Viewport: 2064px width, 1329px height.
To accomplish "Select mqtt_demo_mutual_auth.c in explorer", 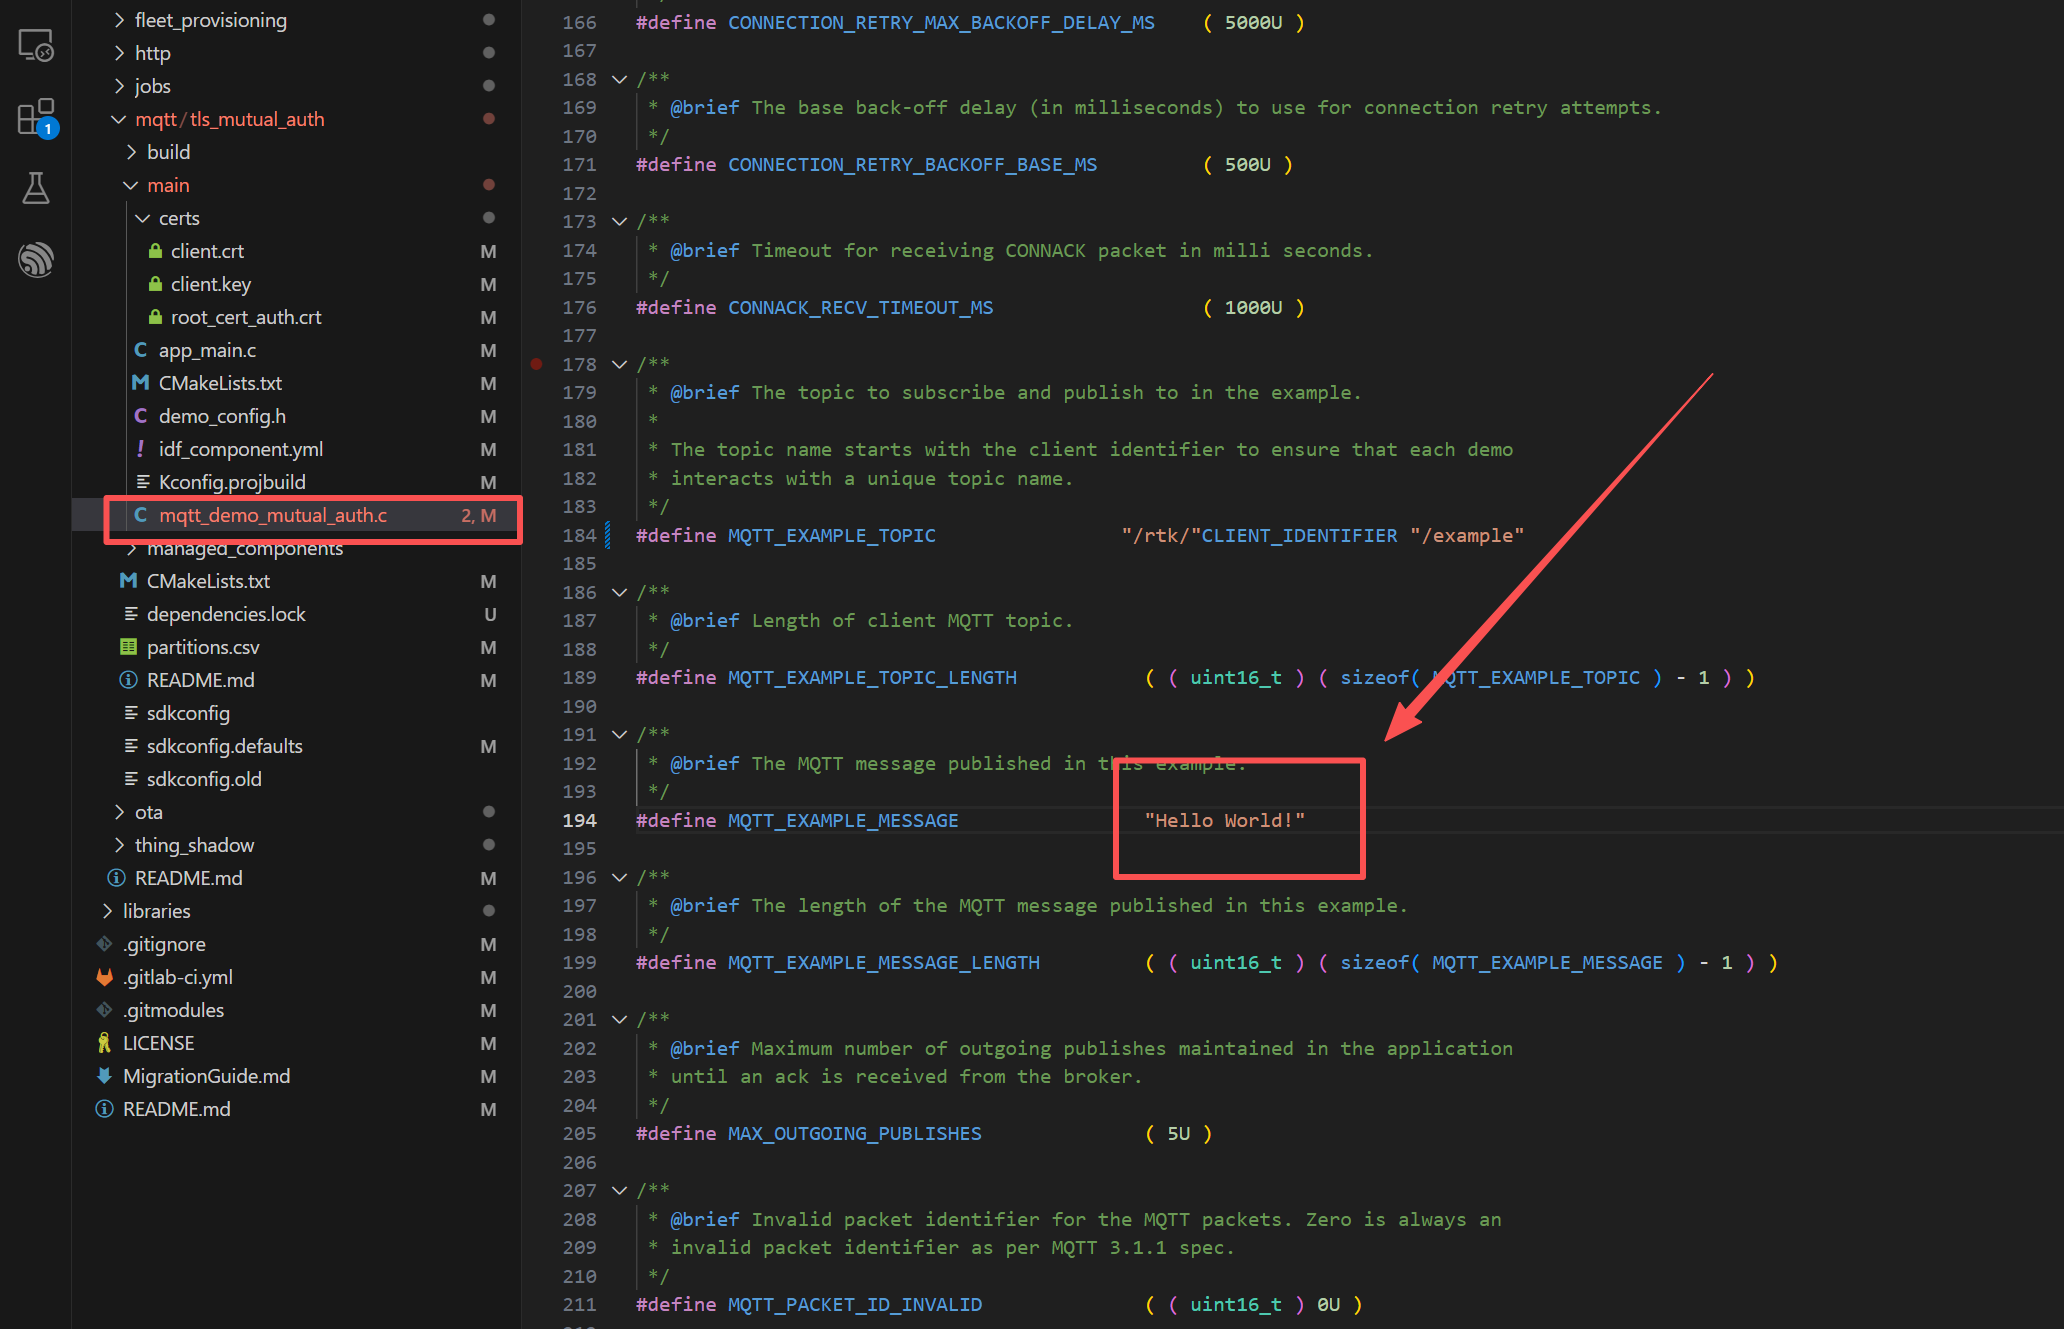I will click(x=272, y=515).
